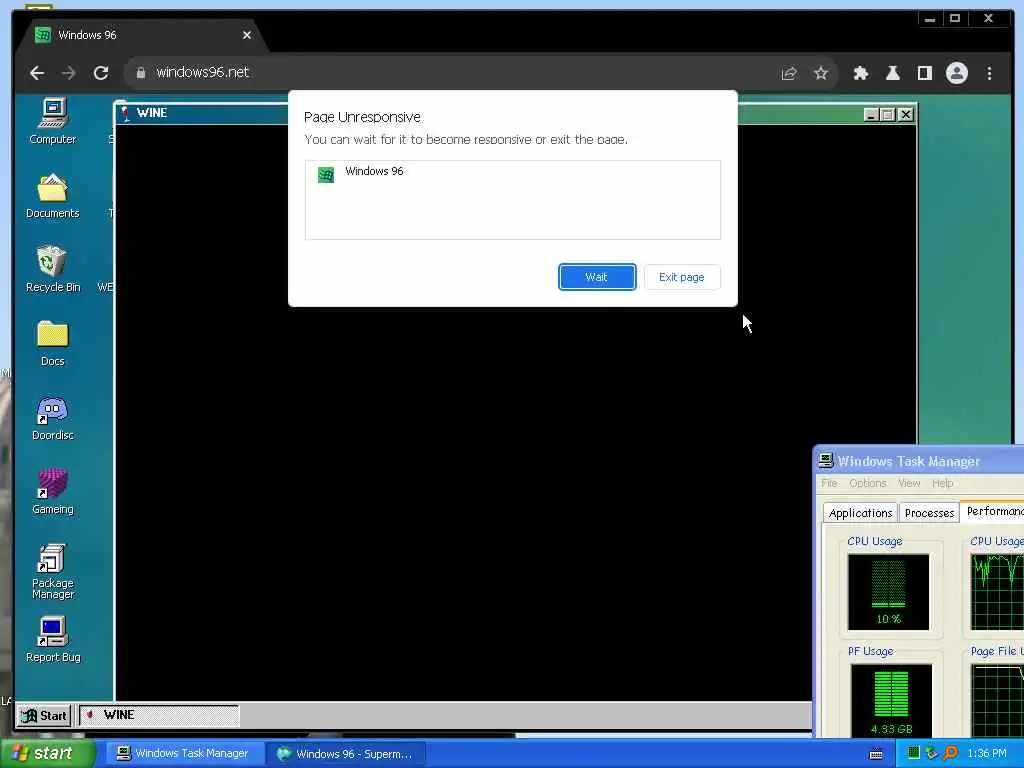This screenshot has width=1024, height=768.
Task: Open Task Manager Options menu
Action: click(x=868, y=483)
